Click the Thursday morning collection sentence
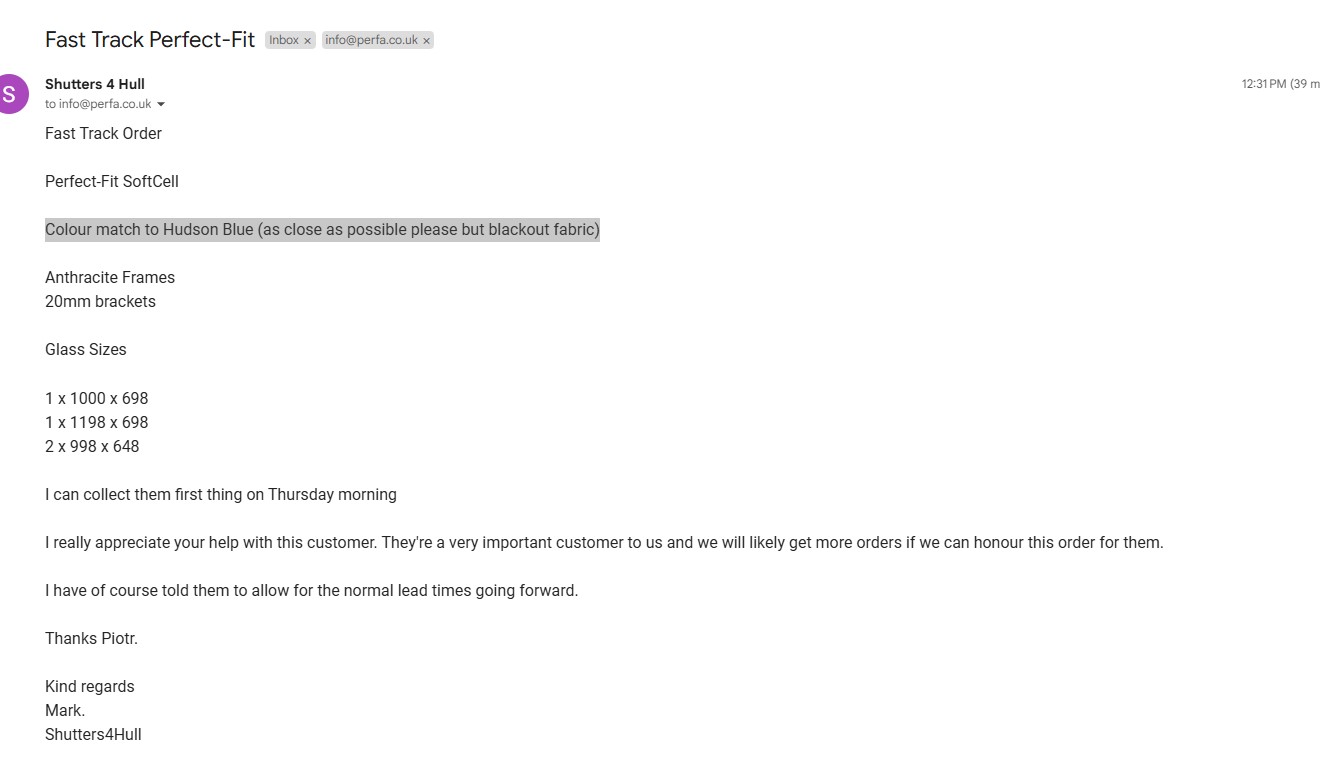 click(x=220, y=495)
